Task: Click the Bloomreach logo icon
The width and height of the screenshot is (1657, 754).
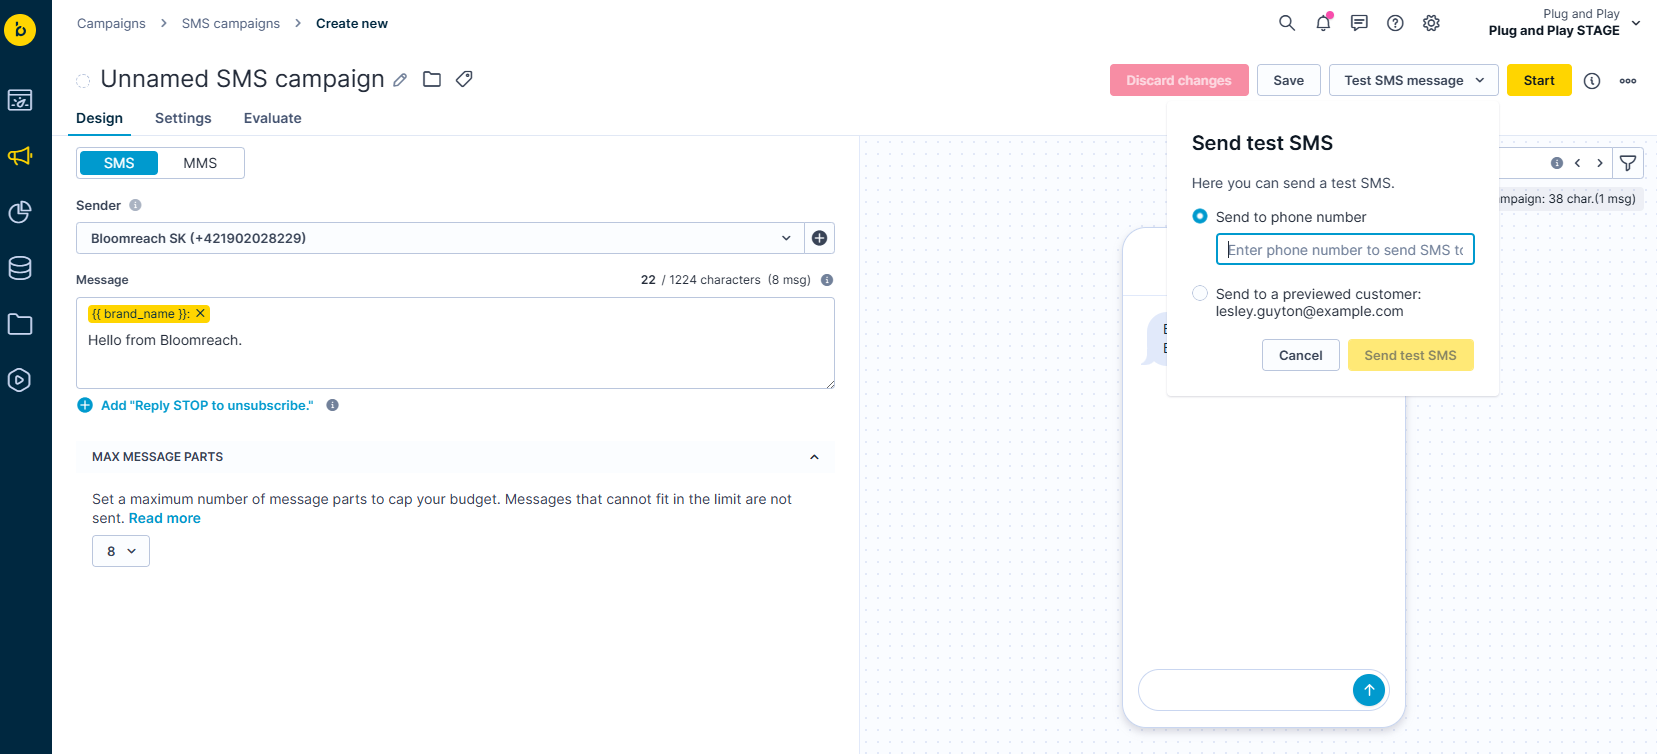Action: point(20,30)
